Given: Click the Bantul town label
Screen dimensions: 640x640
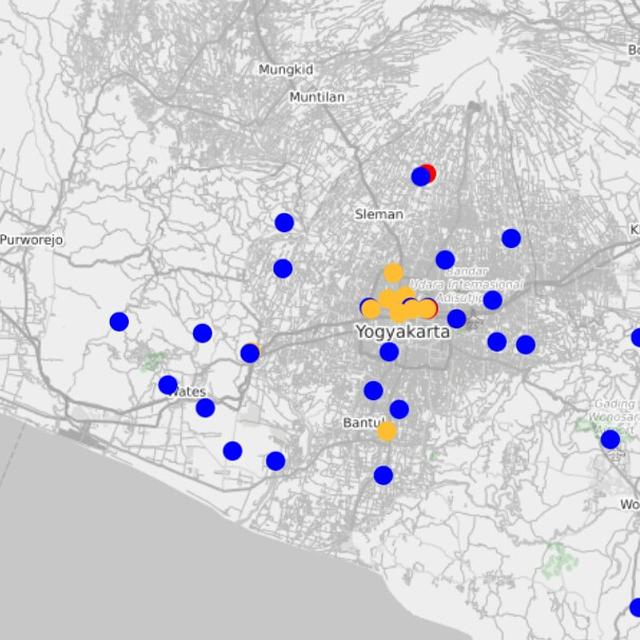Looking at the screenshot, I should point(360,424).
